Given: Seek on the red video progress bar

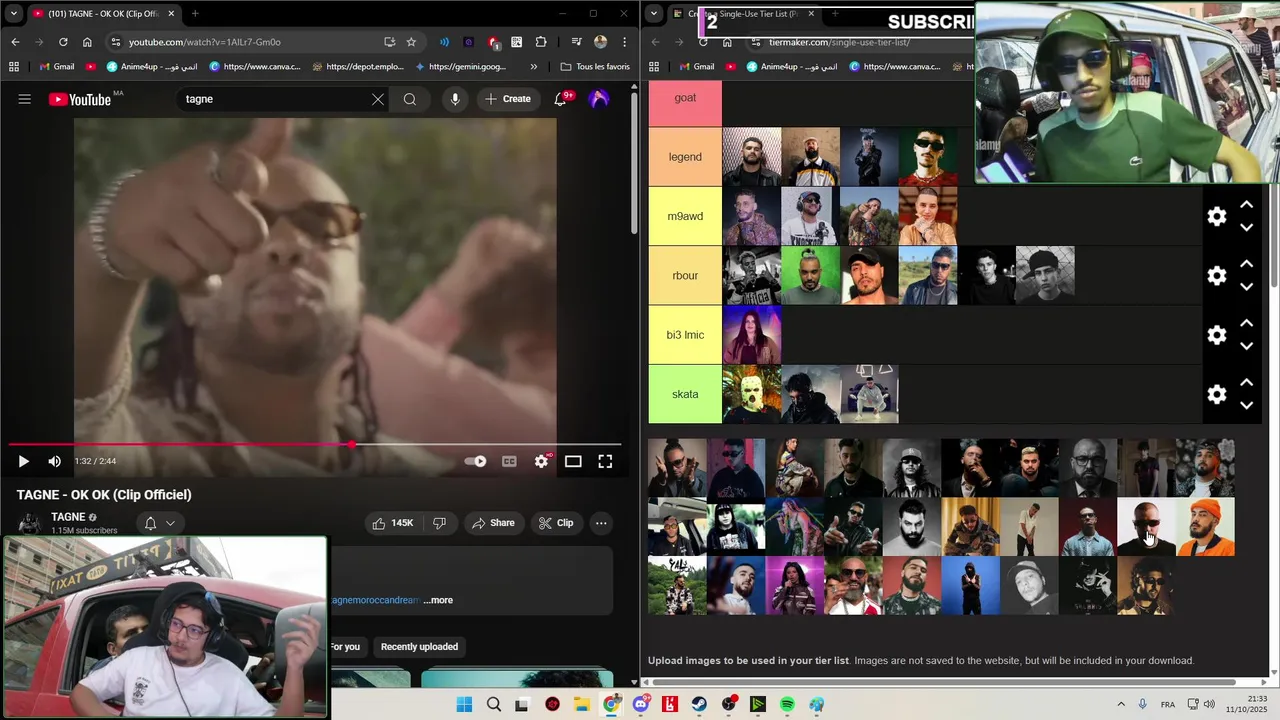Looking at the screenshot, I should [x=315, y=444].
